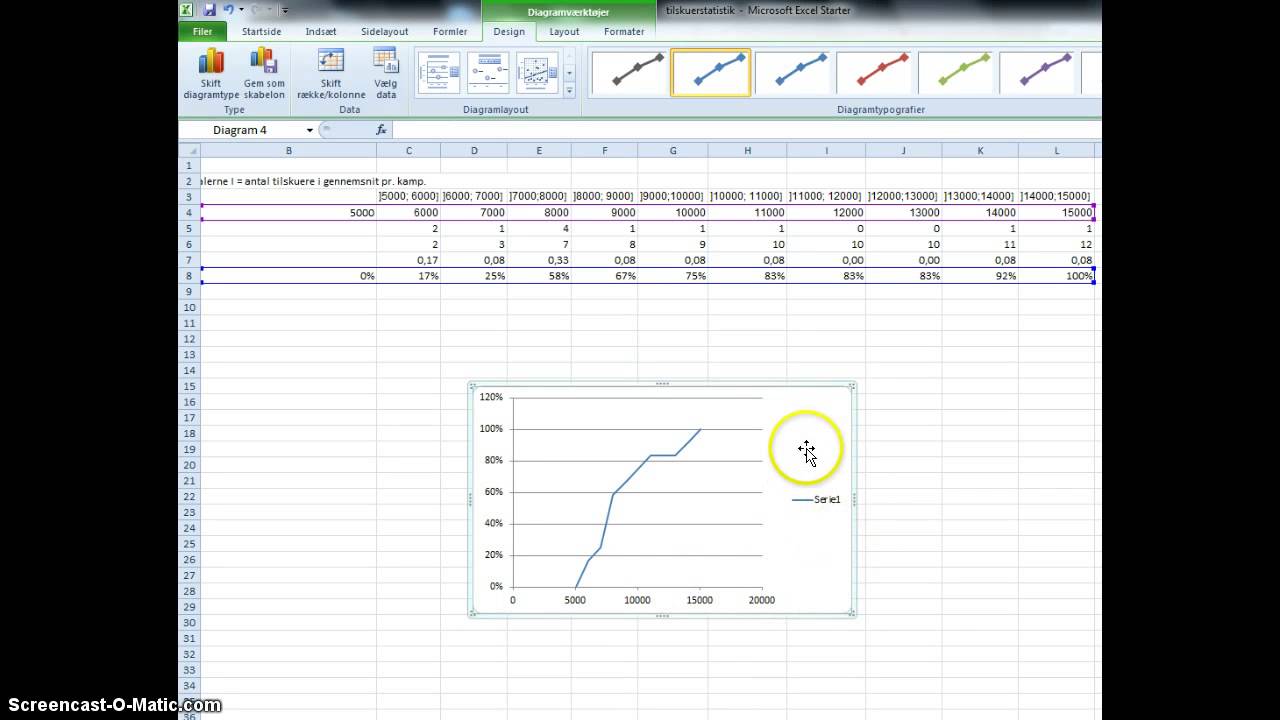Switch to the Indsæt tab
Screen dimensions: 1280x720
point(321,32)
